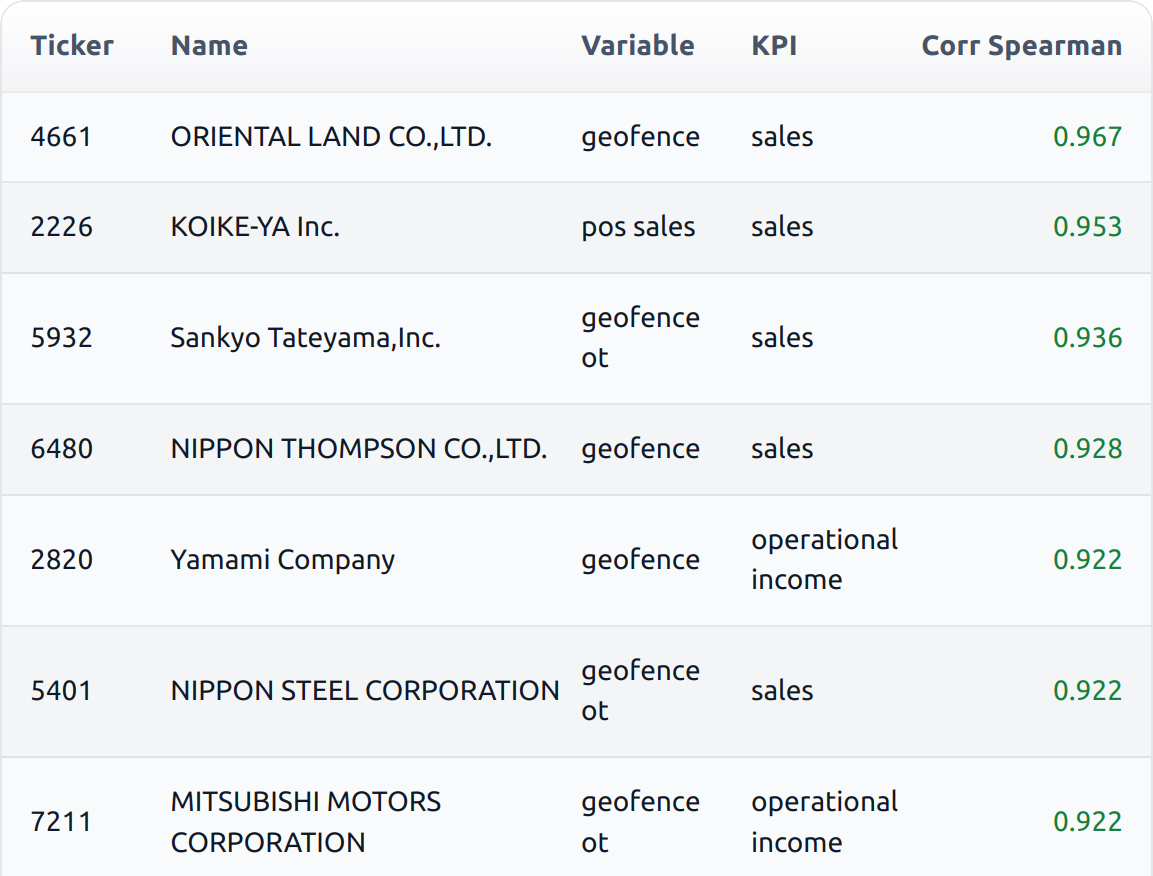Click the geofence variable for ticker 6480

[639, 449]
